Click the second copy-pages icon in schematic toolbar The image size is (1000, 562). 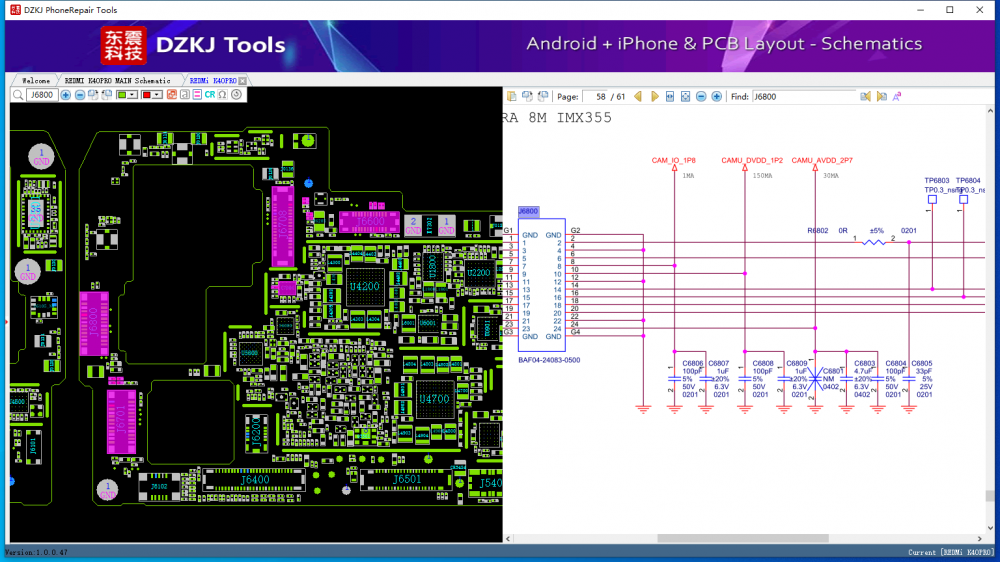click(527, 97)
